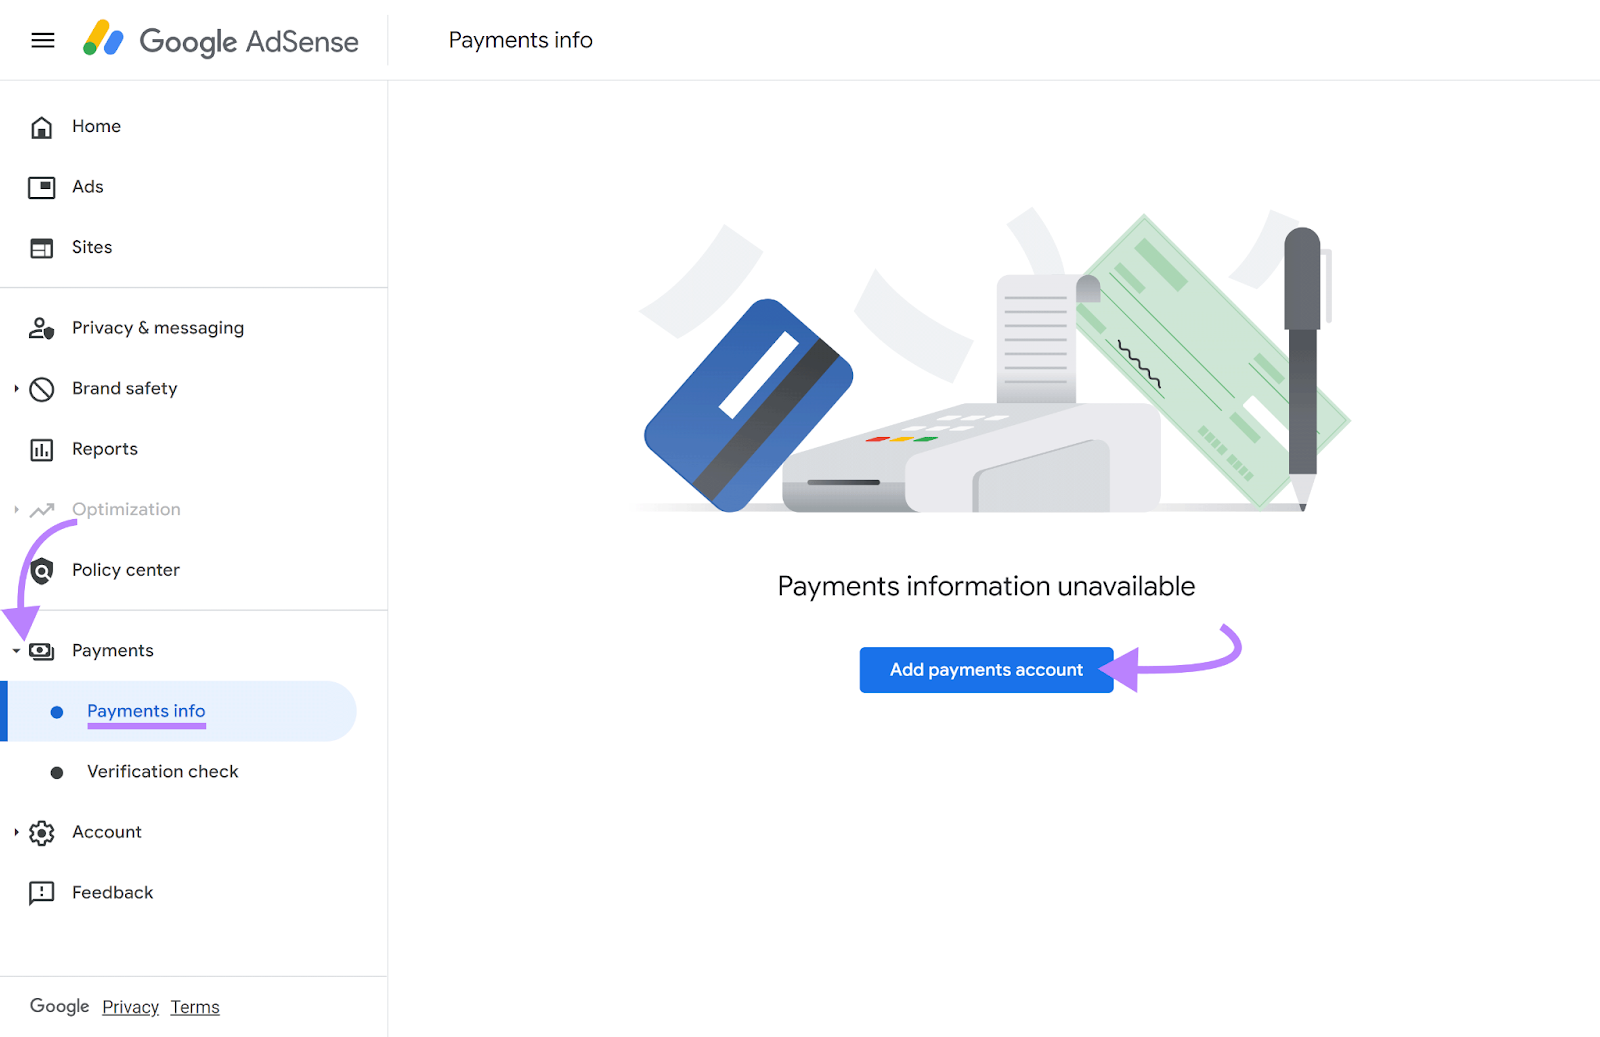The width and height of the screenshot is (1600, 1037).
Task: Open Sites from the sidebar icon
Action: tap(41, 247)
